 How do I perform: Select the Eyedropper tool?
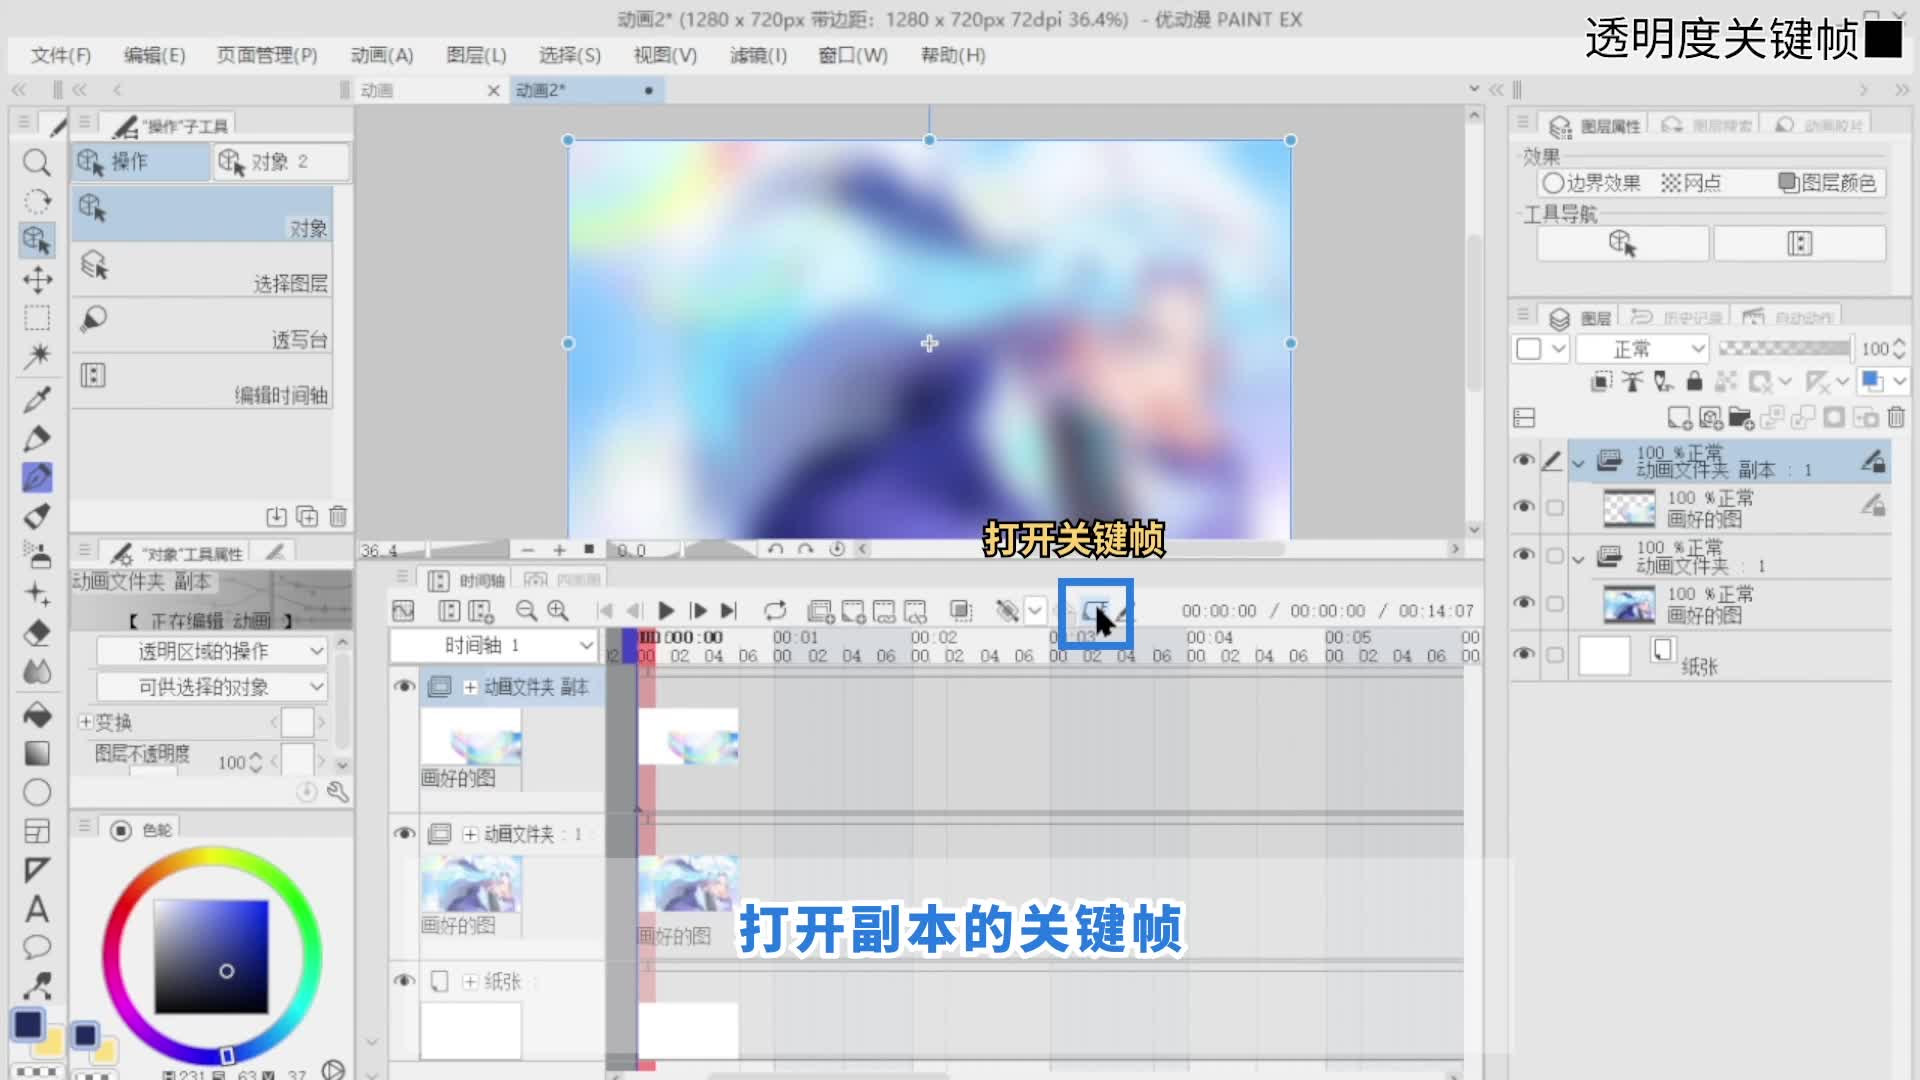37,399
